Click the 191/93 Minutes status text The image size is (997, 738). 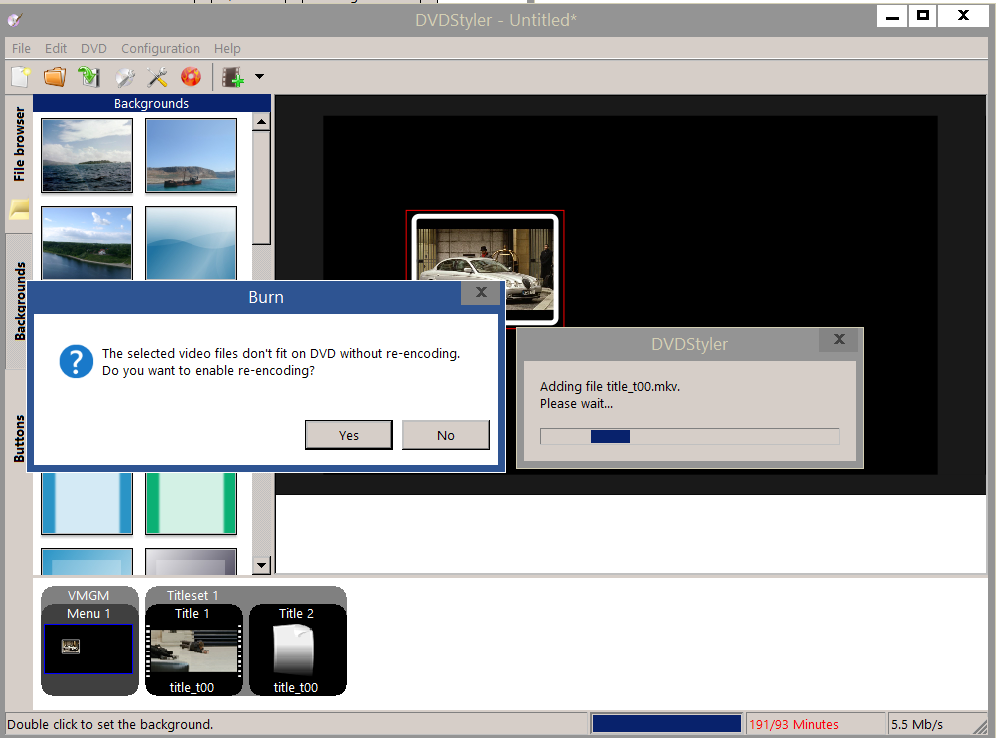click(x=794, y=725)
